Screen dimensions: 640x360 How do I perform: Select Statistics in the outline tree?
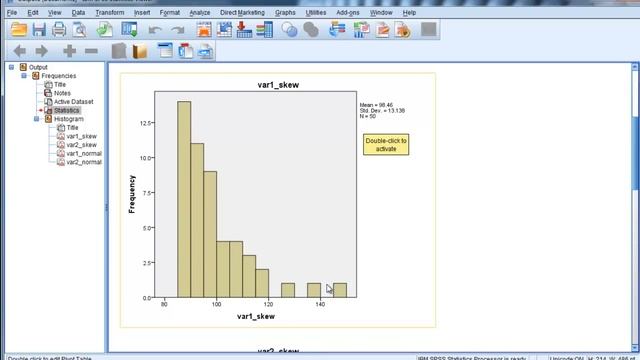(67, 111)
